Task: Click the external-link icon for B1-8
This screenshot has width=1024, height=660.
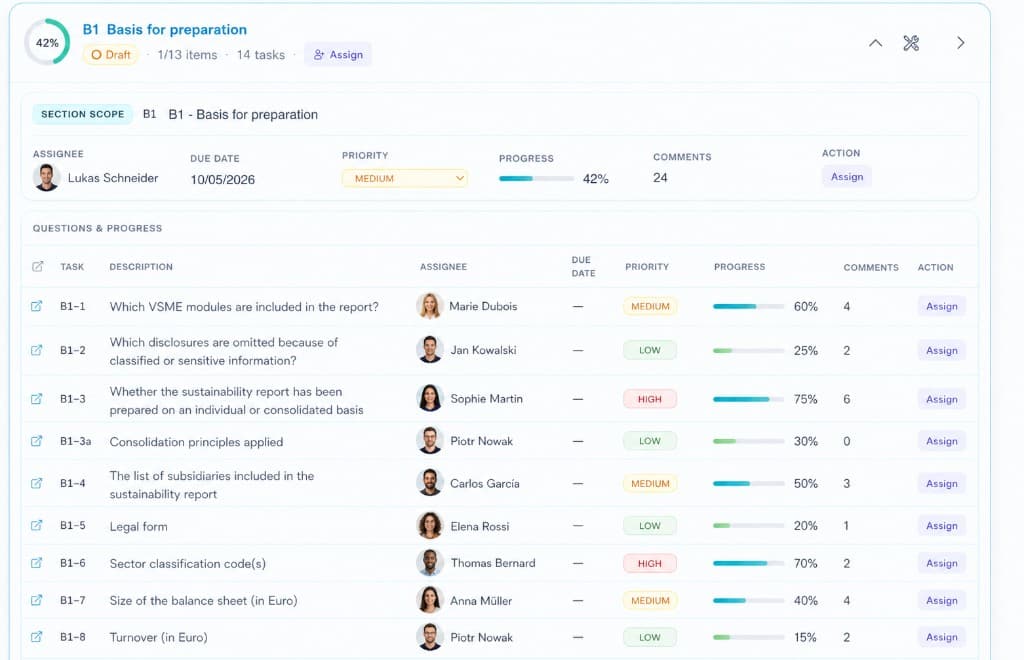Action: [37, 637]
